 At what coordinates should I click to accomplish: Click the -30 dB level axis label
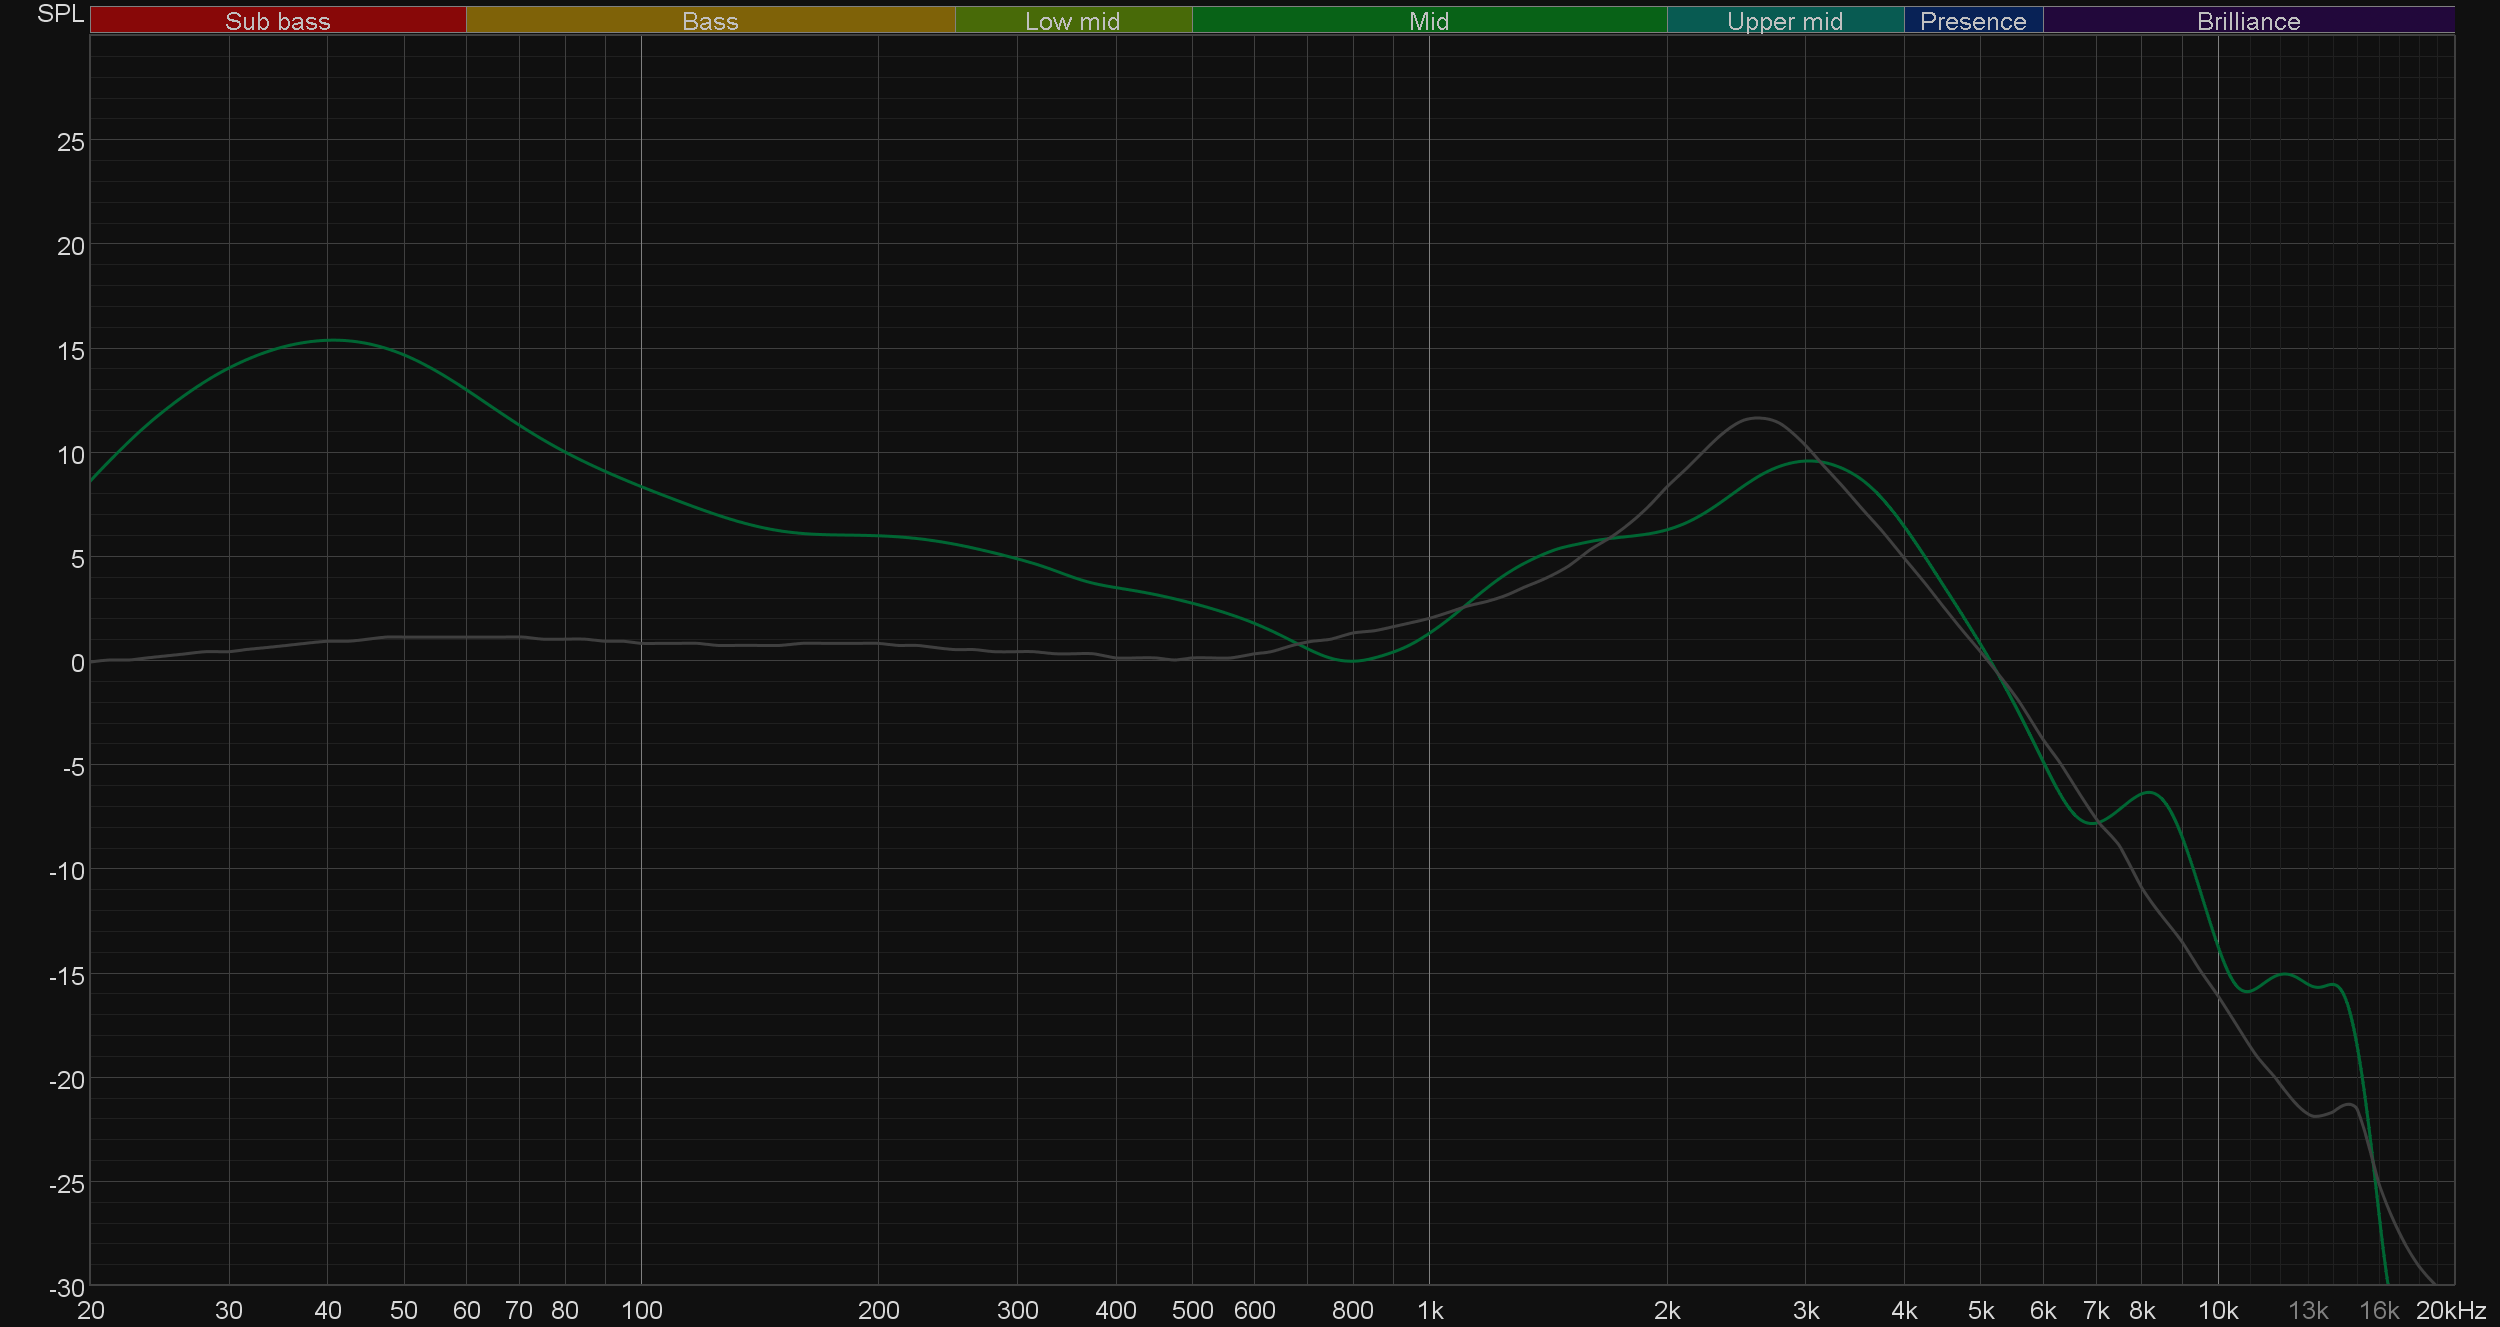67,1288
